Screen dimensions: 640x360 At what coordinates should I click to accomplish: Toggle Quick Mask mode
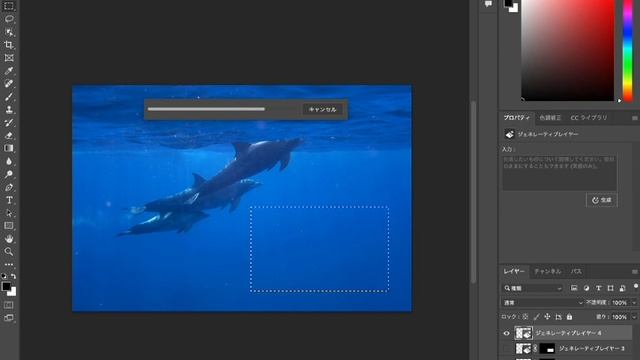[9, 305]
